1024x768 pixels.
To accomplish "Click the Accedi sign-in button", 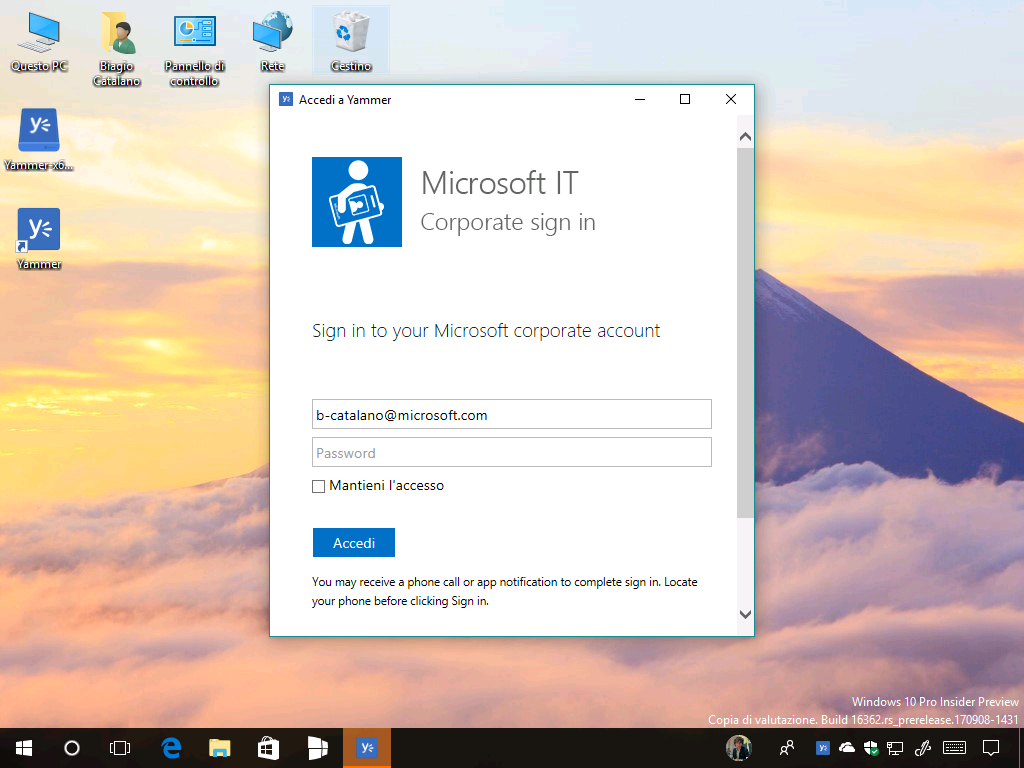I will coord(354,543).
